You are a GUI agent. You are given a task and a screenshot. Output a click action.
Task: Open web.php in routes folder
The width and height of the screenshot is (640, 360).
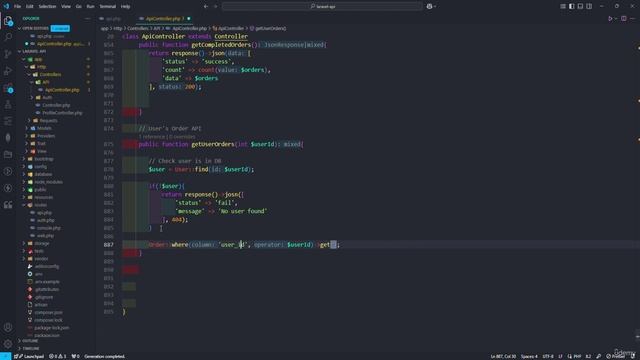pyautogui.click(x=45, y=236)
